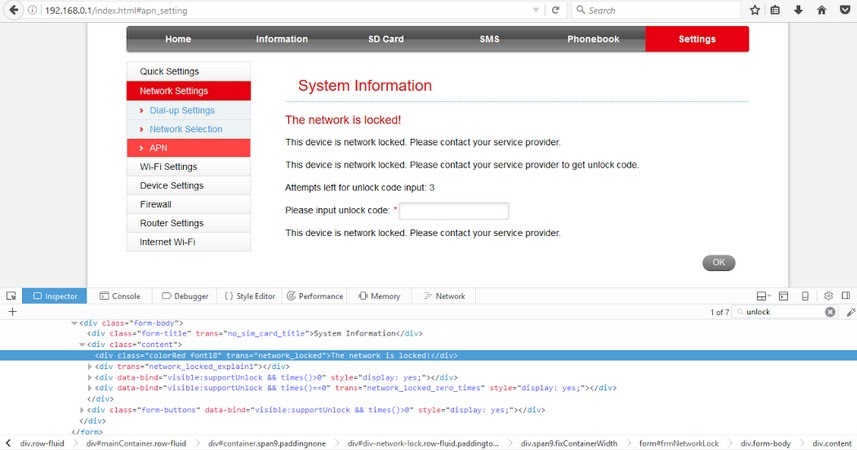Create new node with the plus icon
Screen dimensions: 857x450
click(x=12, y=312)
